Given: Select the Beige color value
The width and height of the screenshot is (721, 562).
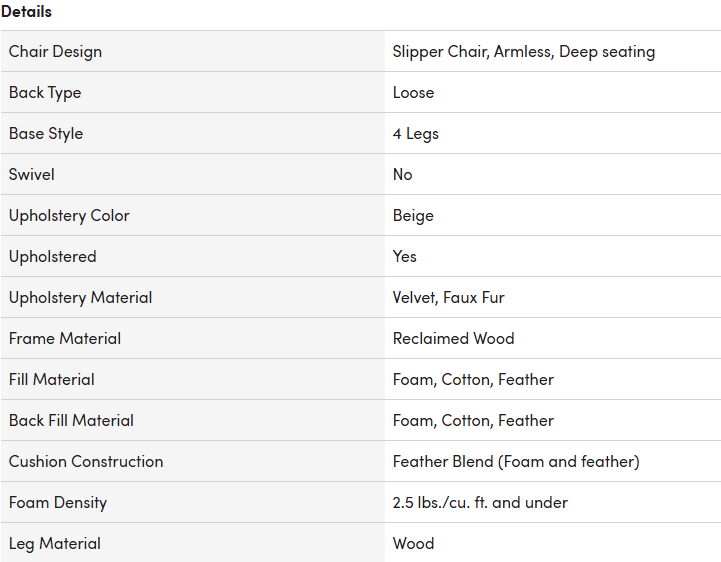Looking at the screenshot, I should 413,215.
